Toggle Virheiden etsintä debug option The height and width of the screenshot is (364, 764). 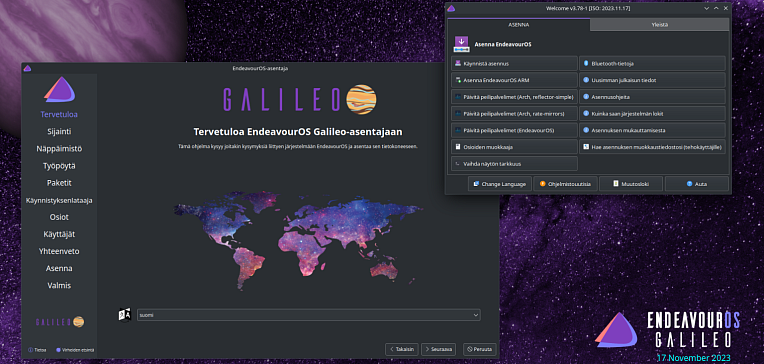75,350
